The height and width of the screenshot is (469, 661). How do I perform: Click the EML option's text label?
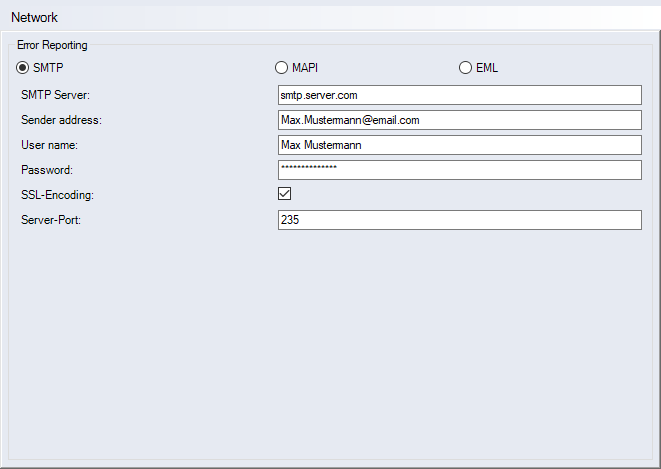click(x=486, y=68)
